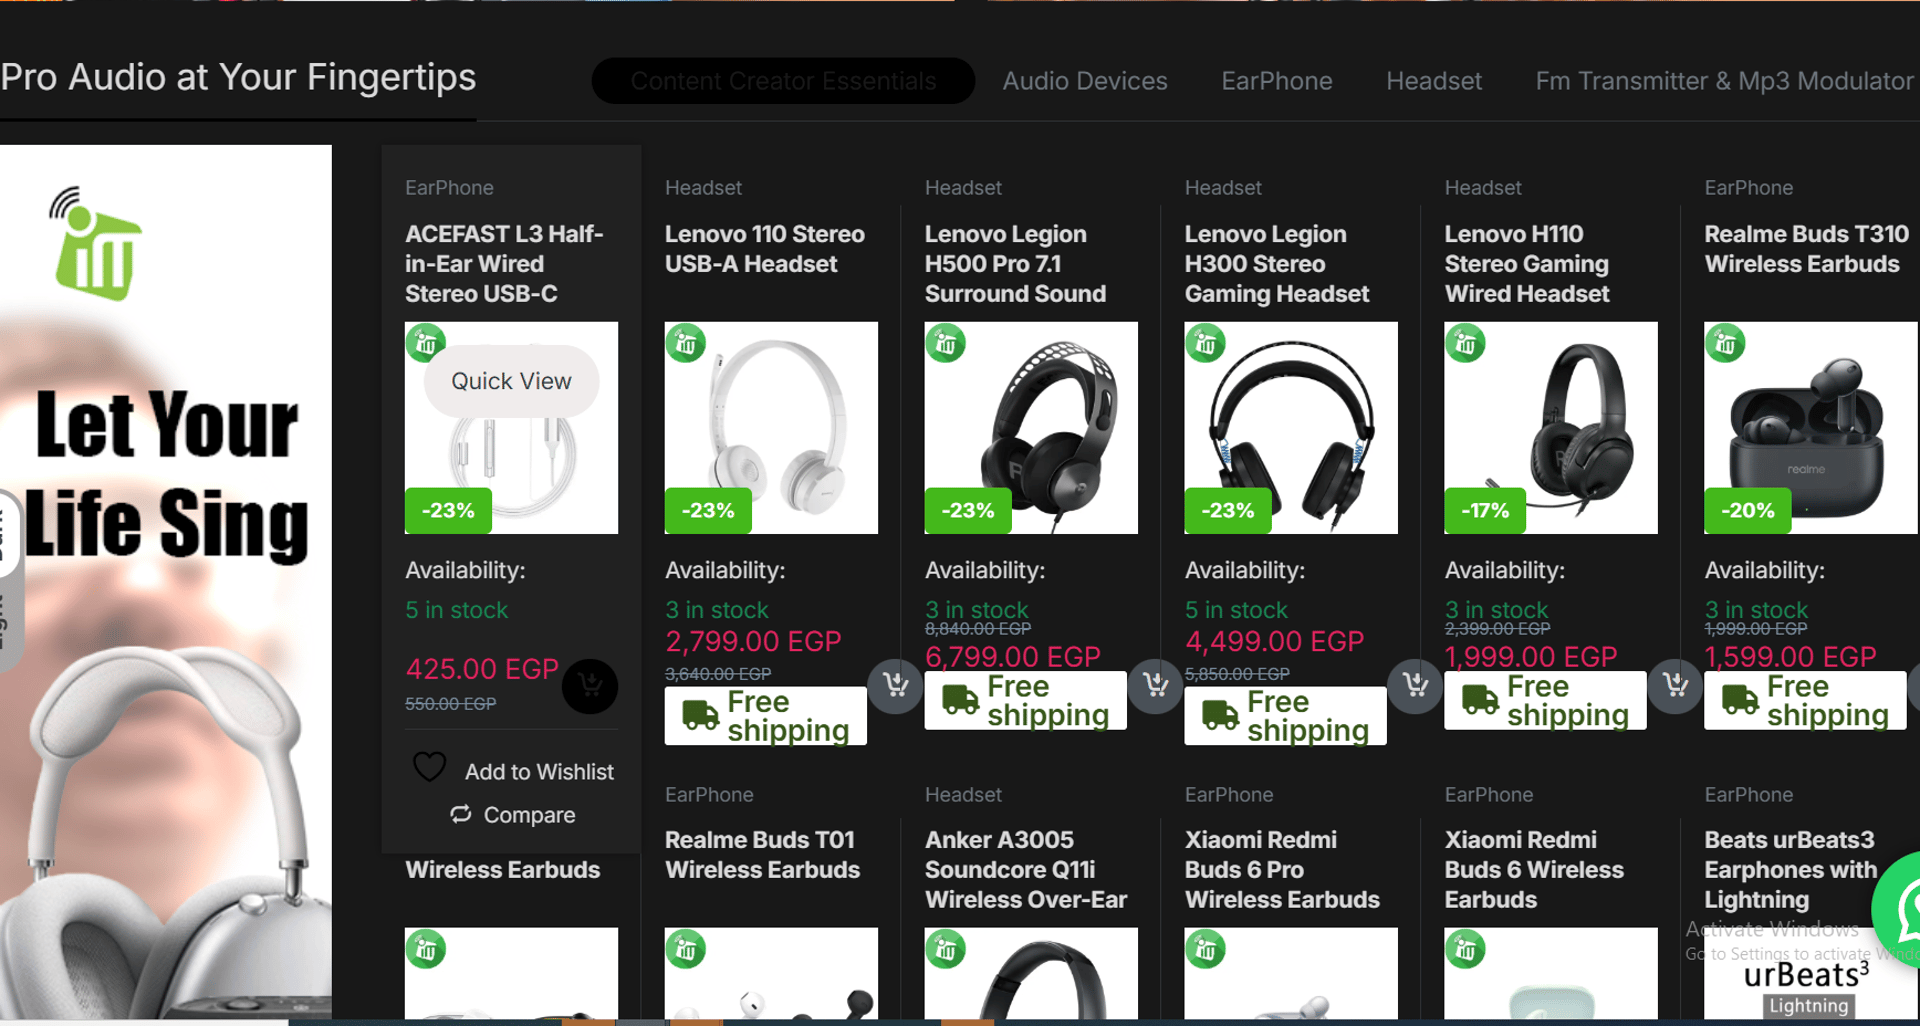Open ACEFAST L3 Half-in-Ear product title

505,264
